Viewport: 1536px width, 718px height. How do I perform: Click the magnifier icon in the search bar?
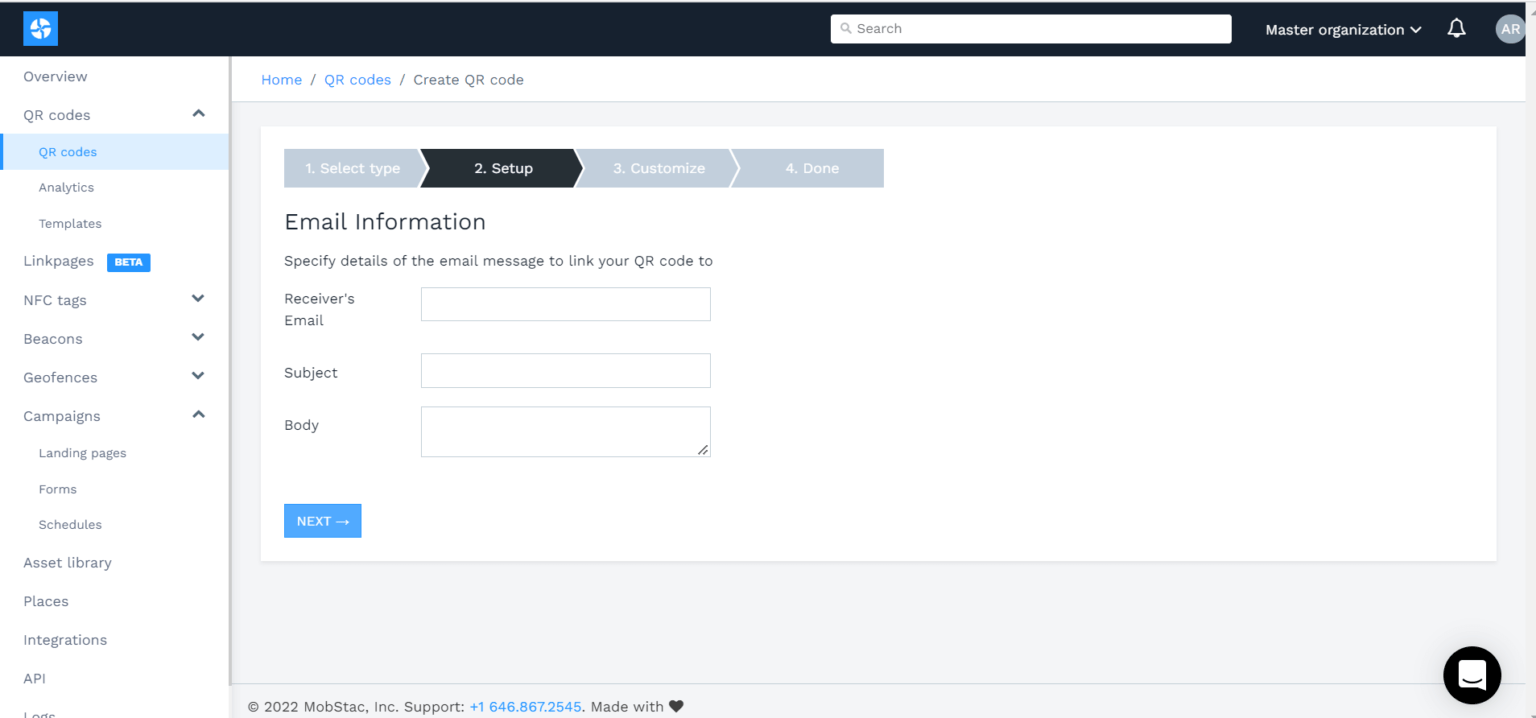point(845,28)
